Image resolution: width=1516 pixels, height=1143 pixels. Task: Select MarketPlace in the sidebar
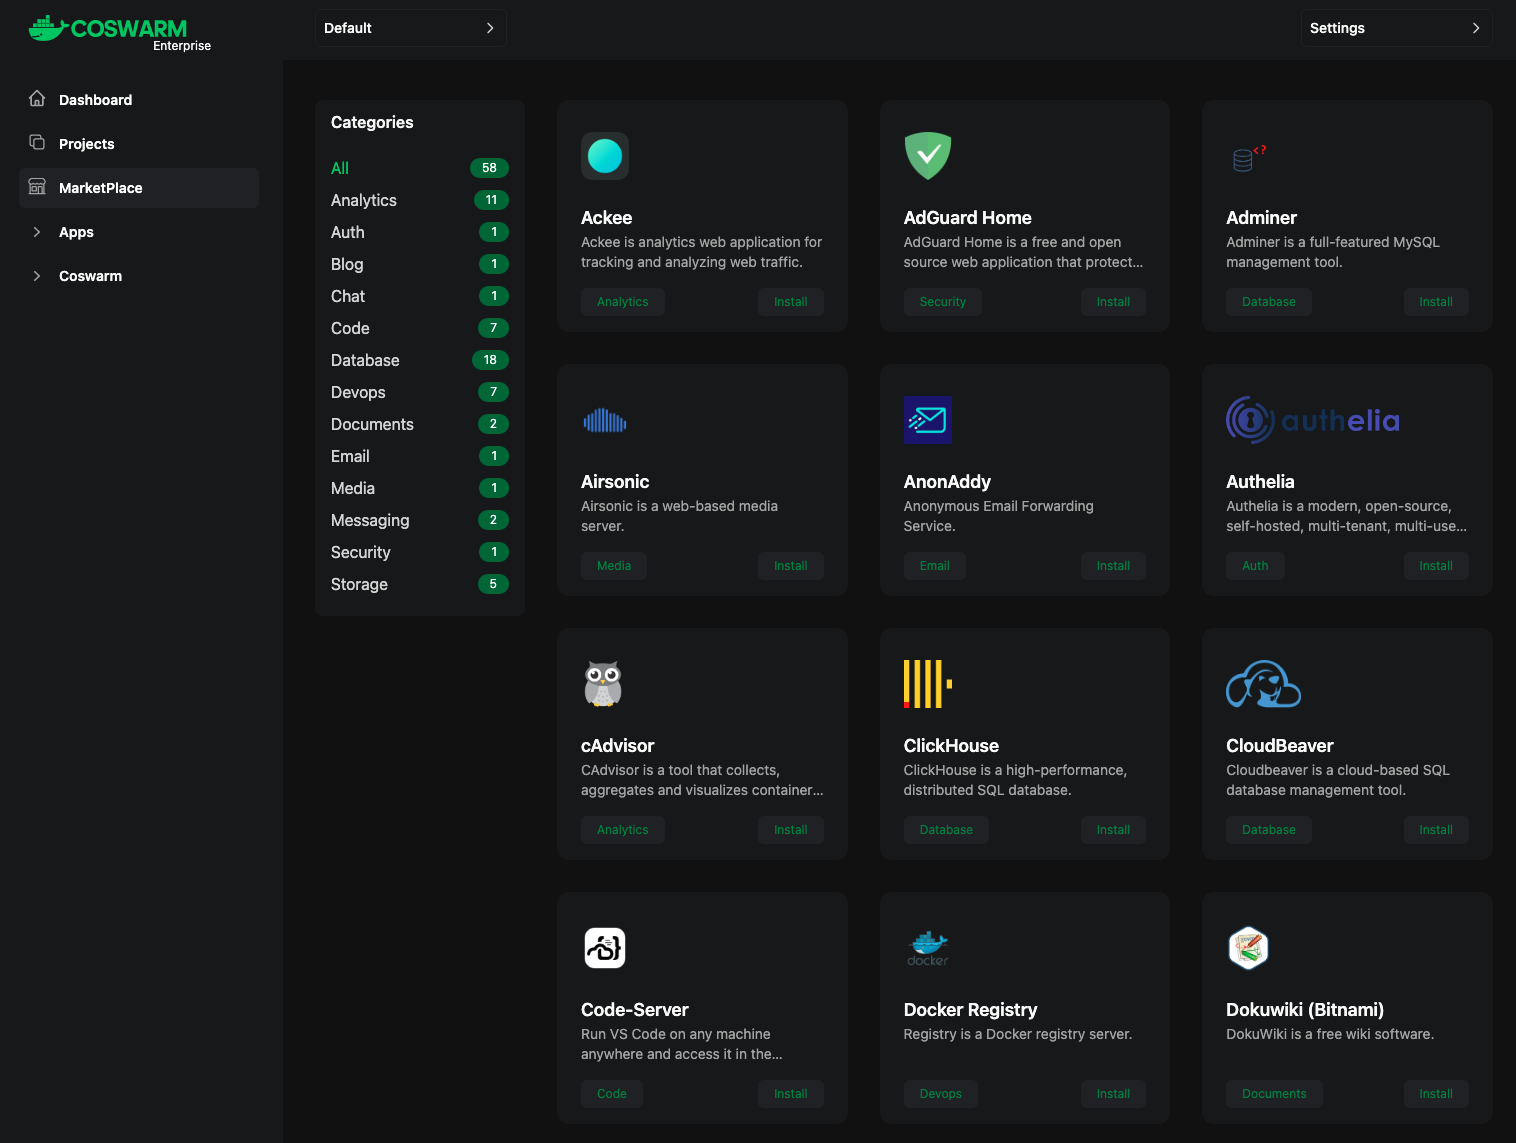click(139, 188)
